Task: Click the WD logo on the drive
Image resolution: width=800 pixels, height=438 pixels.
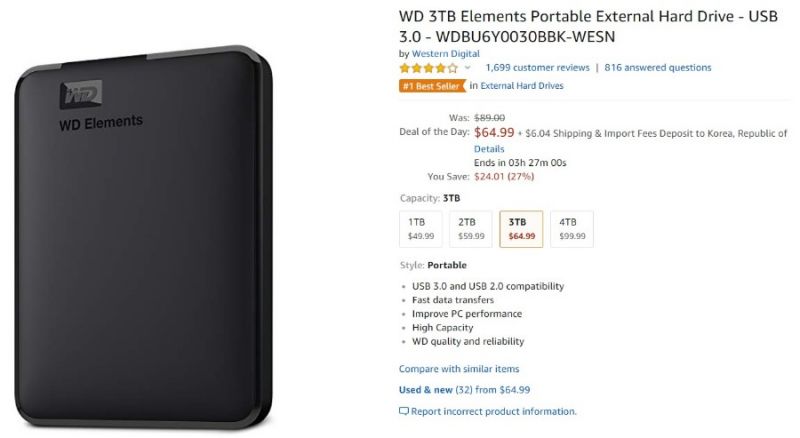Action: pyautogui.click(x=79, y=96)
